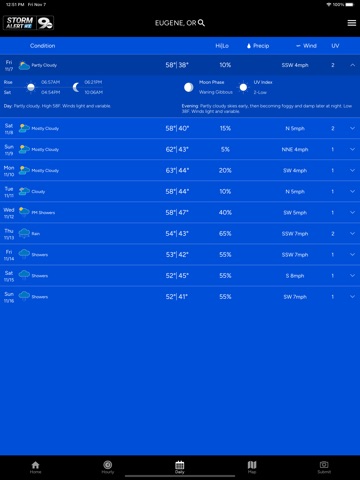Tap the 65% precip value for Thursday
Viewport: 360px width, 480px height.
[225, 233]
